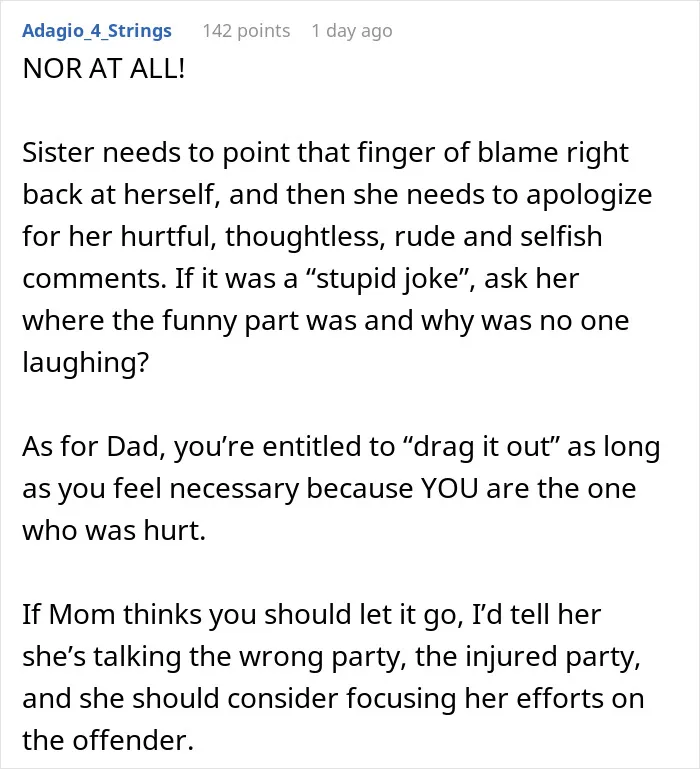Click the word apologize in the comment
This screenshot has height=769, width=700.
pos(589,195)
